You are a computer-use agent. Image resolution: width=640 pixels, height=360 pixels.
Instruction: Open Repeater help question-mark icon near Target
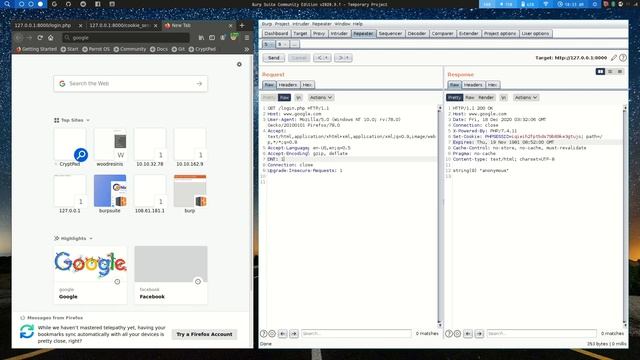click(623, 58)
